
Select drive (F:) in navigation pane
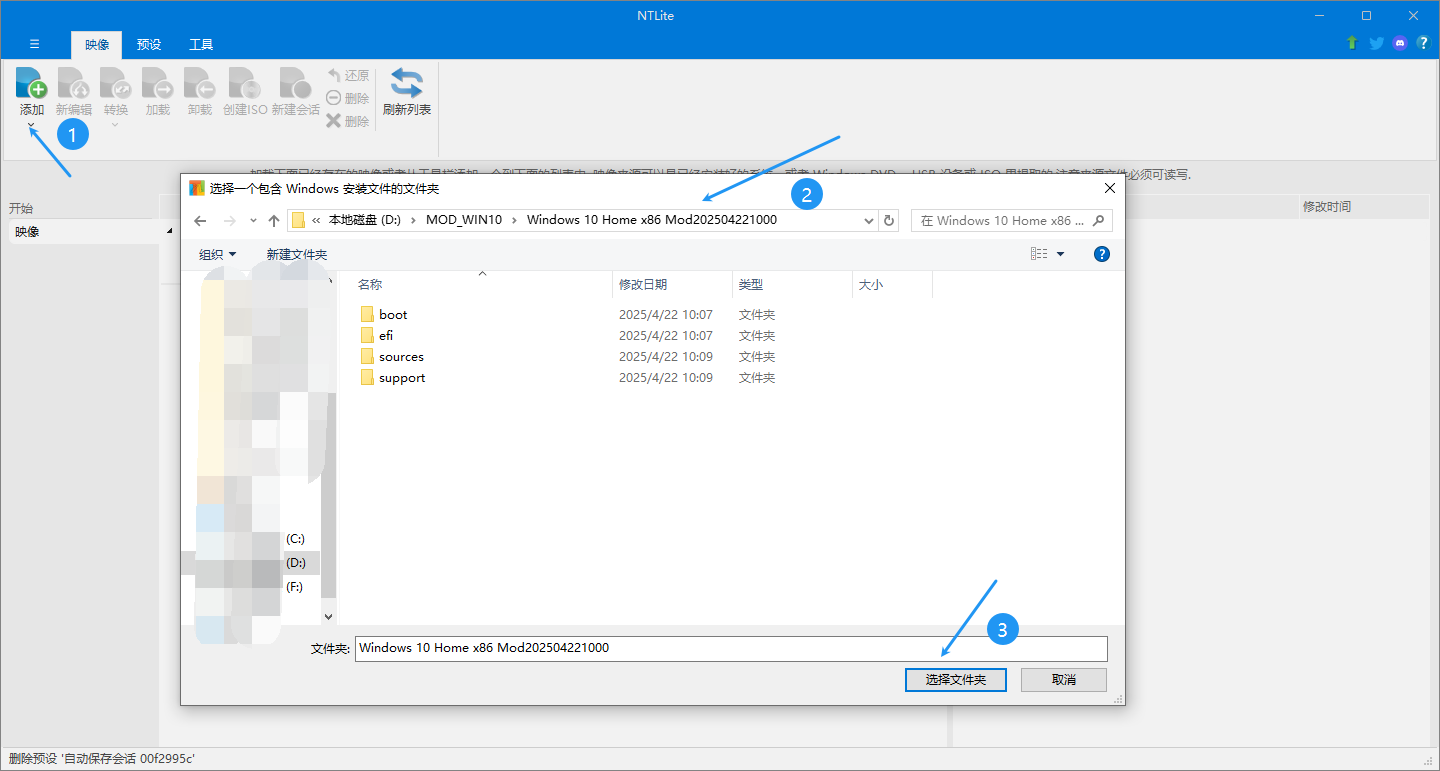click(x=294, y=587)
